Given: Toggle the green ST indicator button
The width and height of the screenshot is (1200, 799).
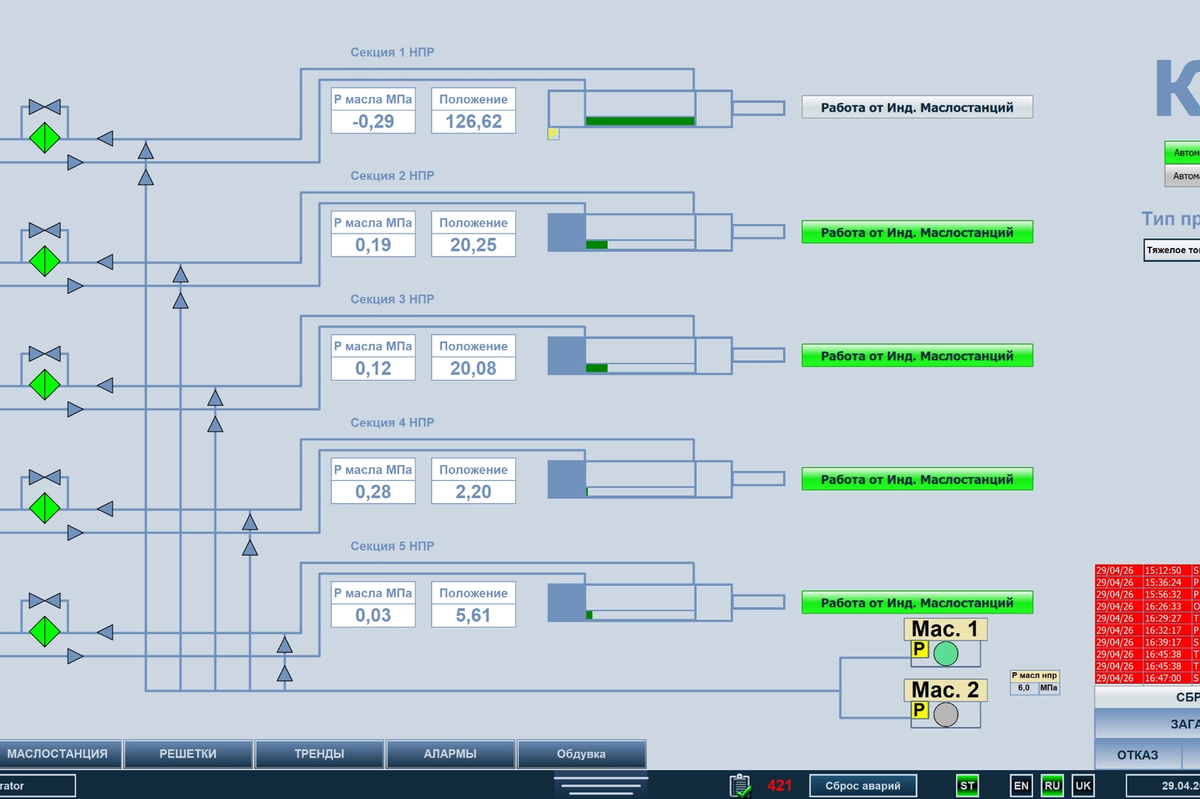Looking at the screenshot, I should click(x=967, y=786).
